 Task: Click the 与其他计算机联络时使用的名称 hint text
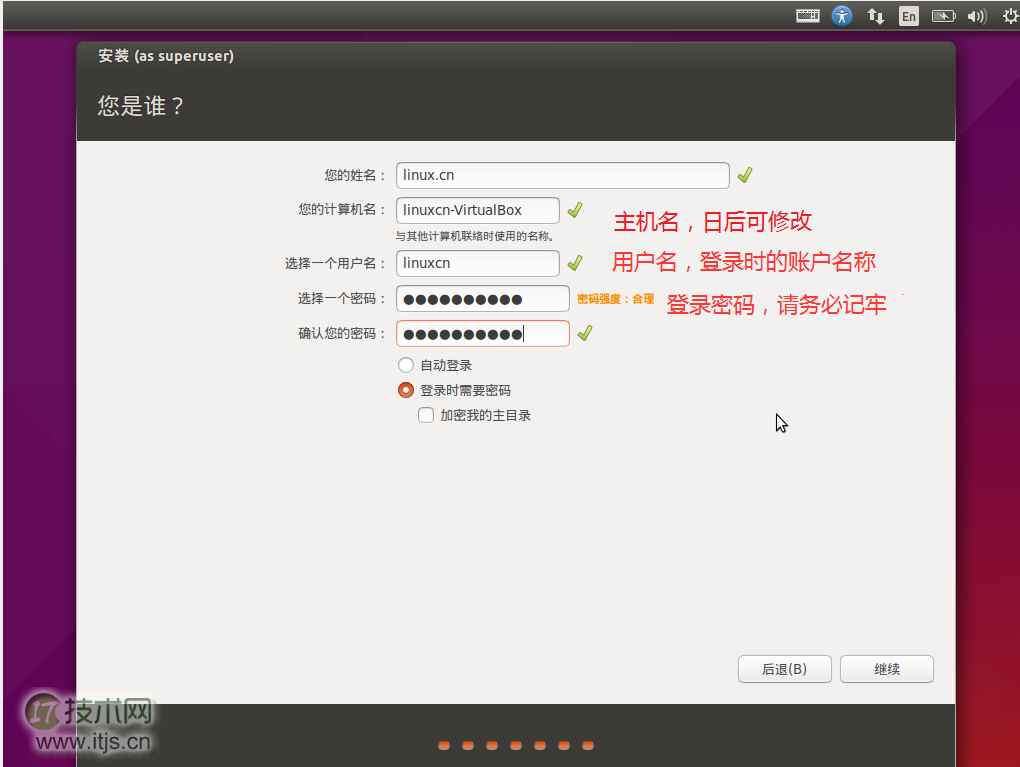click(x=475, y=236)
